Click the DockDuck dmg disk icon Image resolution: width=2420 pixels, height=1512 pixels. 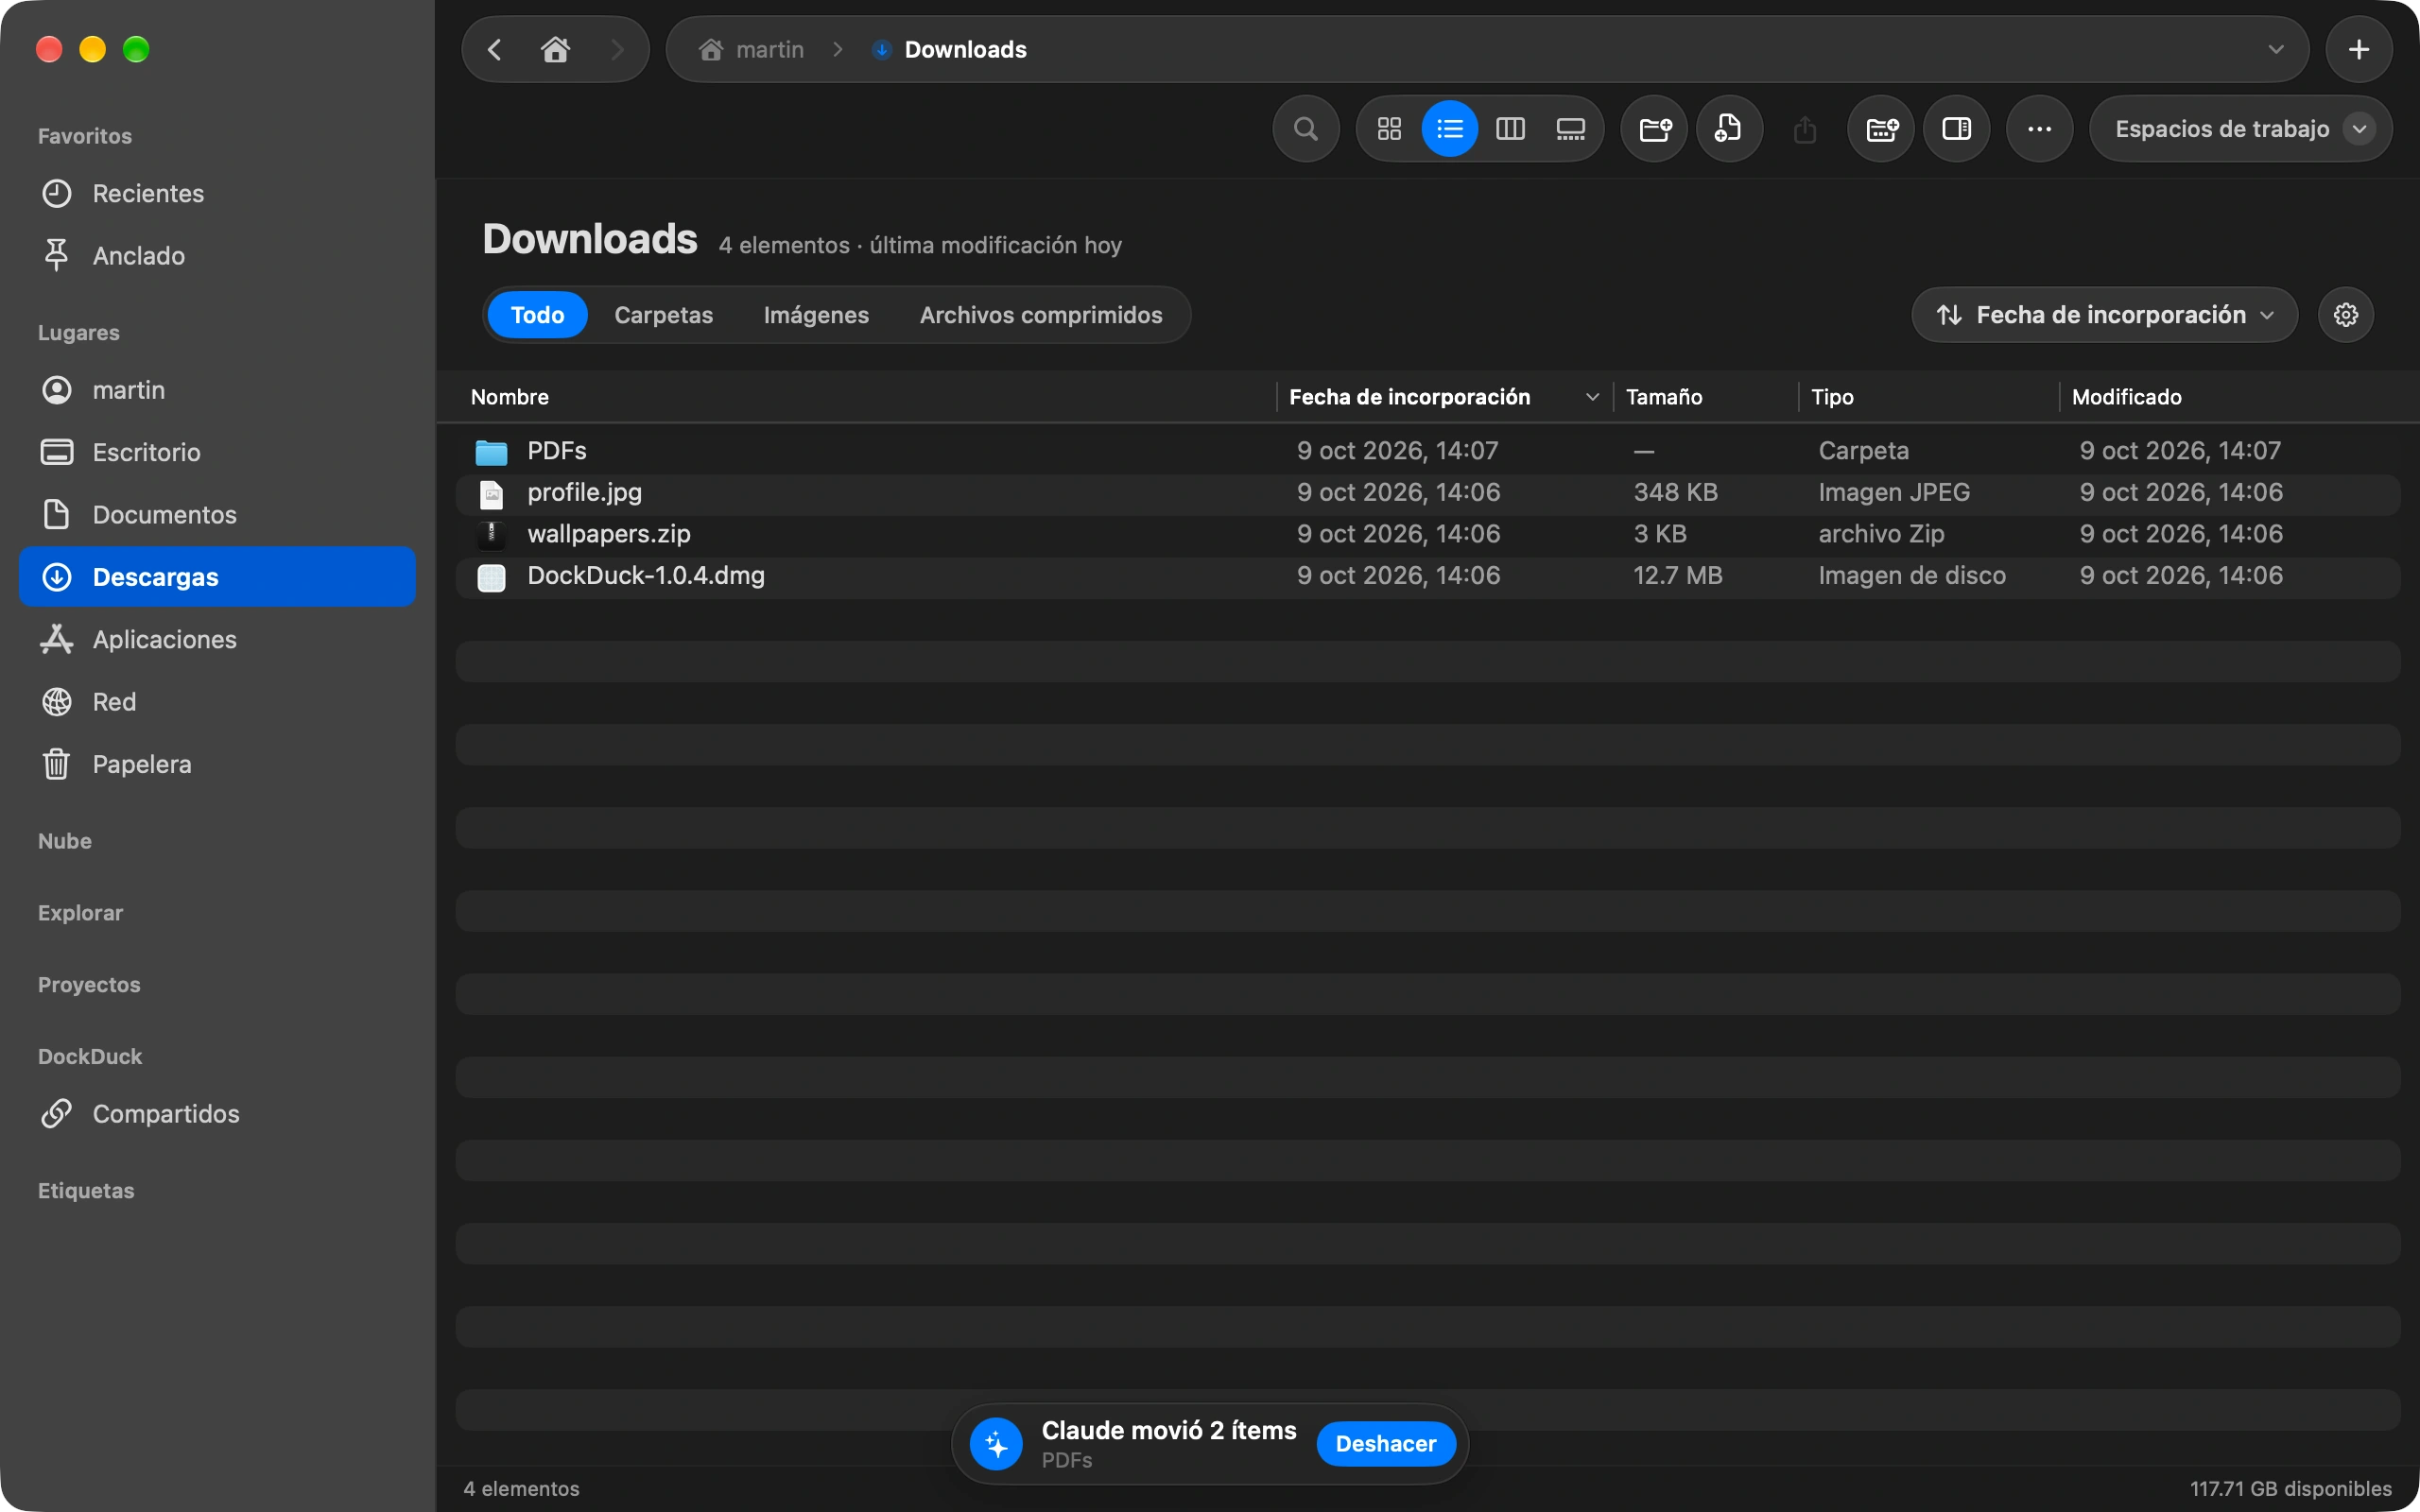(x=491, y=577)
